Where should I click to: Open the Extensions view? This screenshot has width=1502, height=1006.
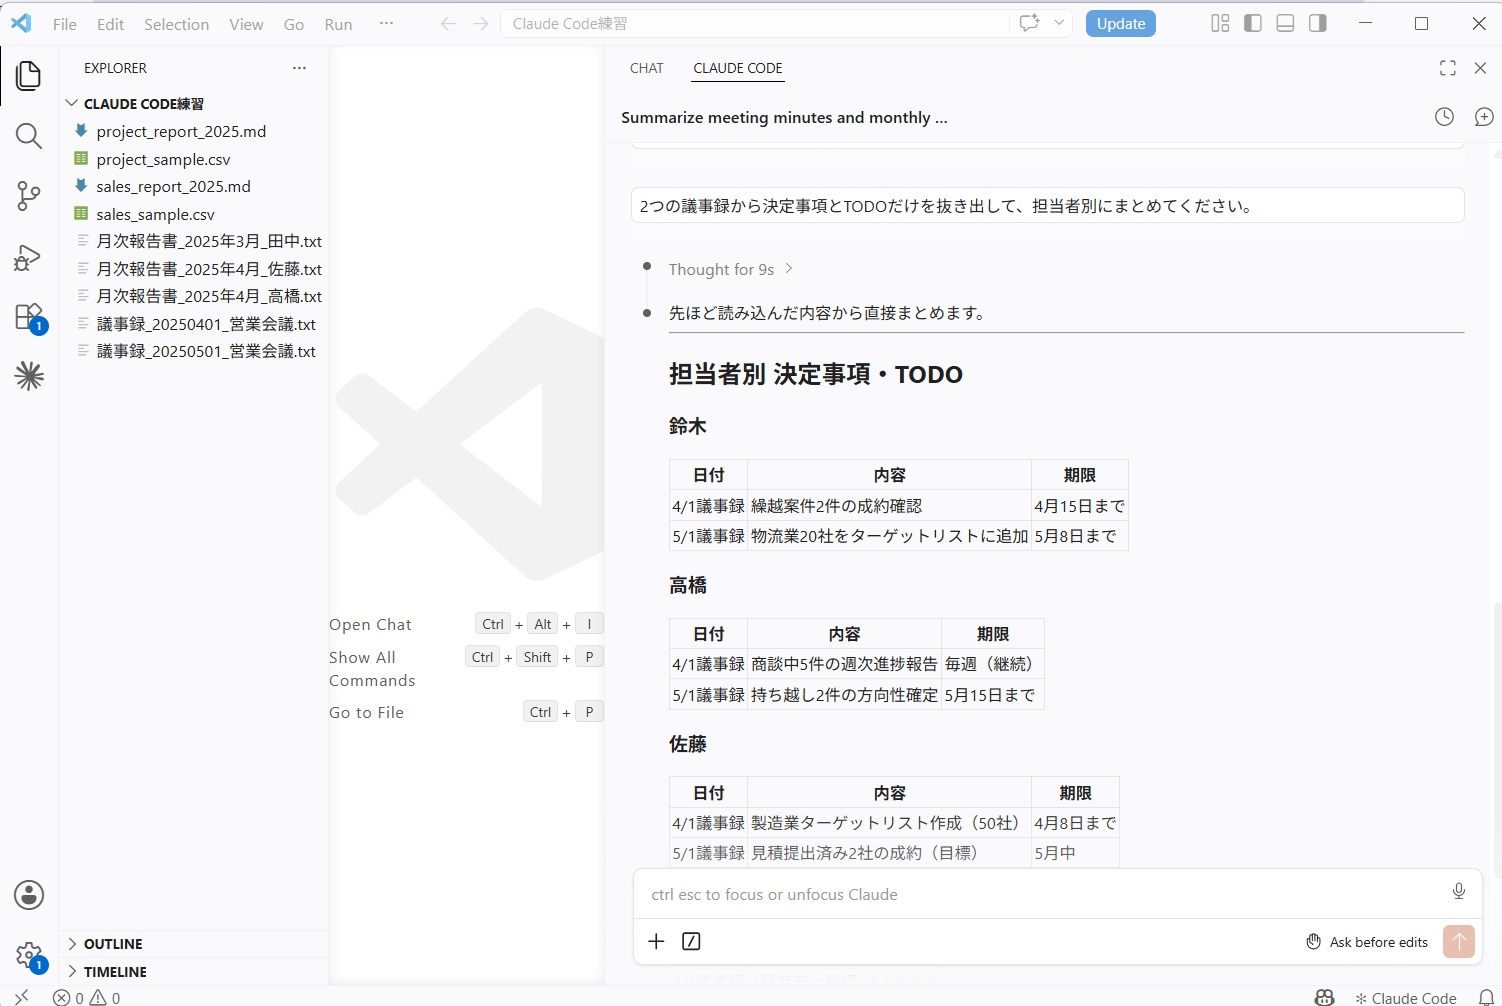tap(29, 317)
